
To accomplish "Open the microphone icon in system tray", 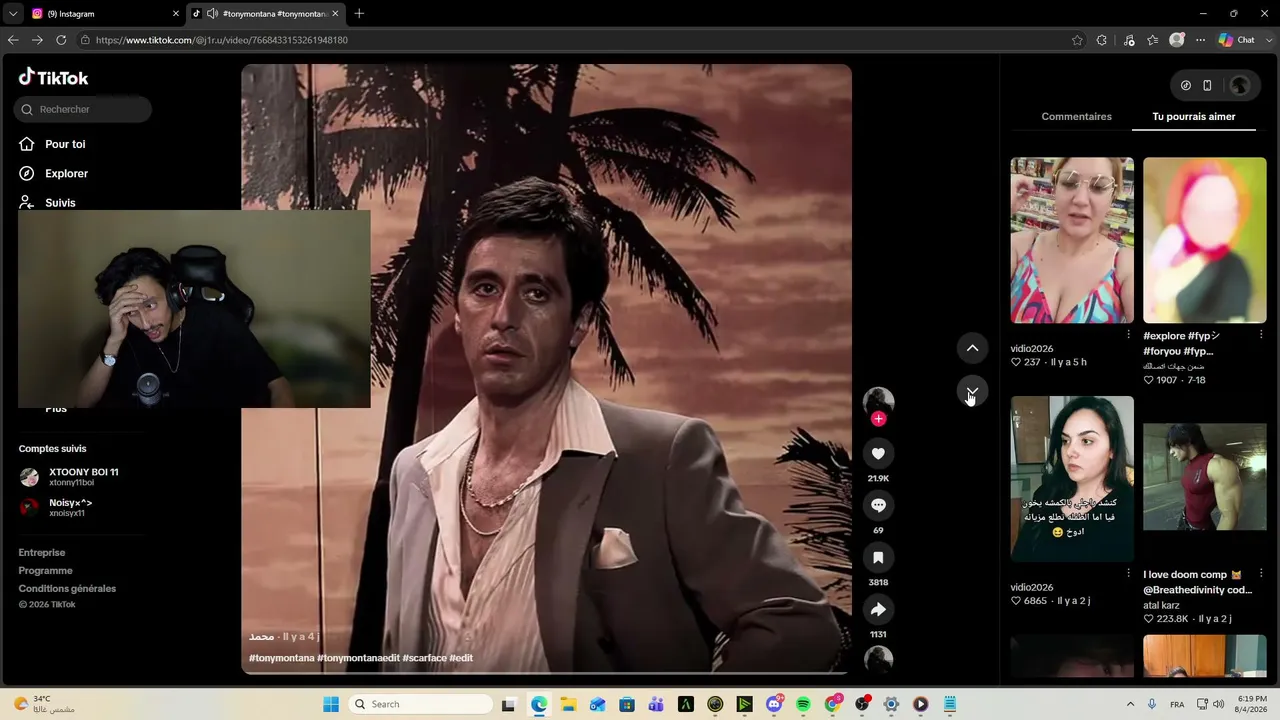I will click(x=1152, y=704).
